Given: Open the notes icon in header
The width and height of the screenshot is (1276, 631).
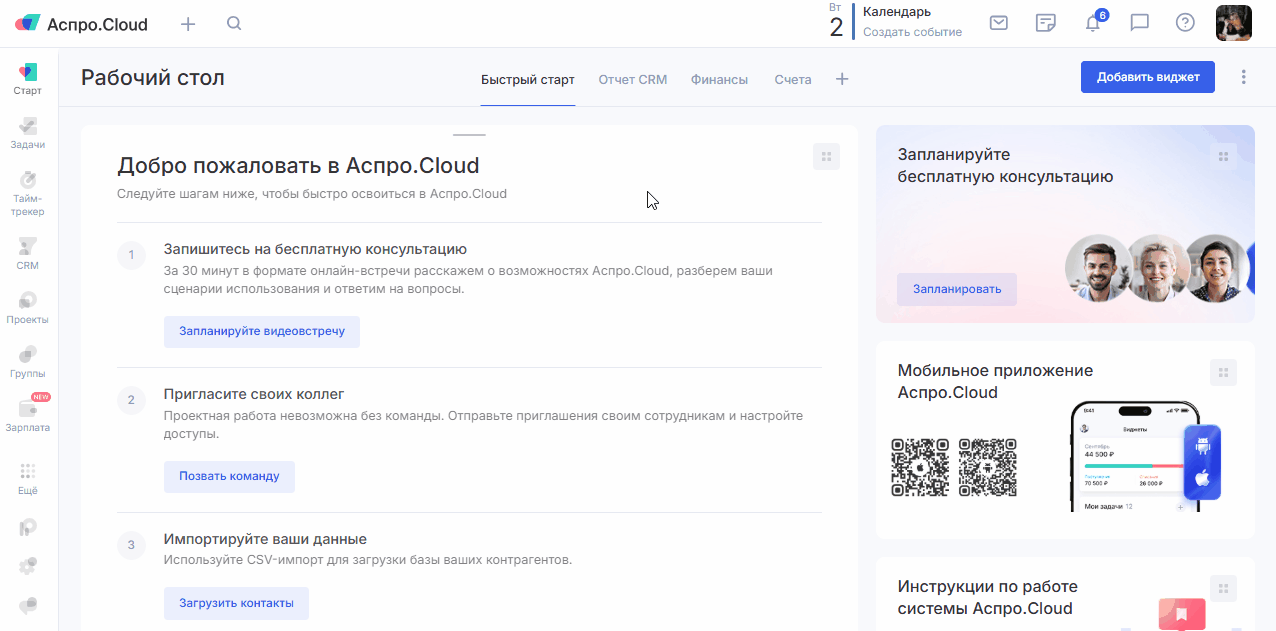Looking at the screenshot, I should 1046,22.
